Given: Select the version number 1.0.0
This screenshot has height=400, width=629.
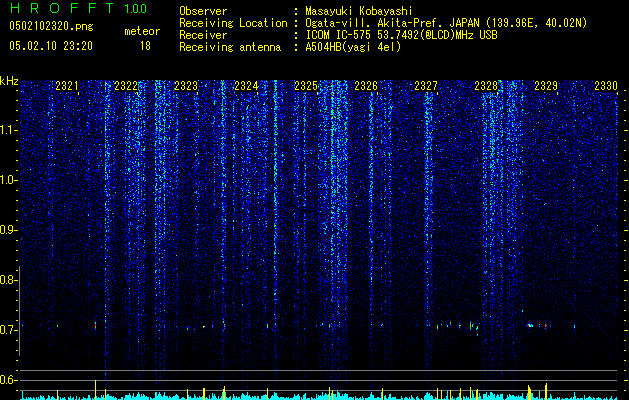Looking at the screenshot, I should tap(135, 8).
